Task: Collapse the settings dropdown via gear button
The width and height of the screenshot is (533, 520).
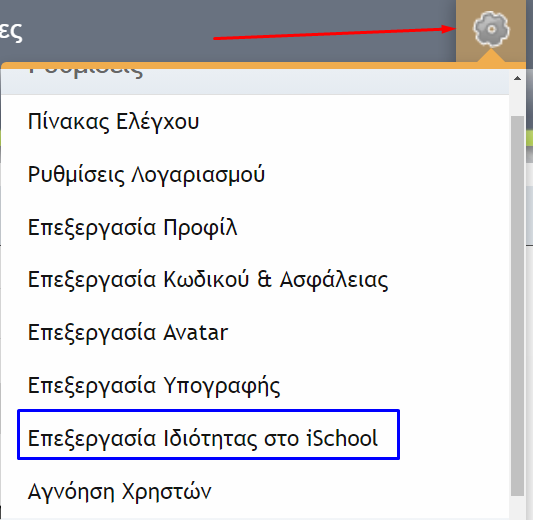Action: [491, 29]
